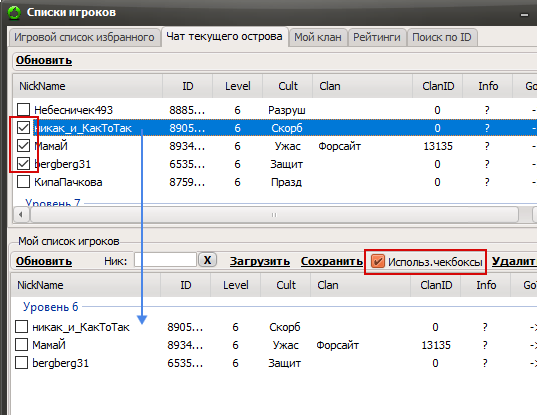Click Info ? of Небесничек493 row
537x415 pixels.
pyautogui.click(x=487, y=110)
